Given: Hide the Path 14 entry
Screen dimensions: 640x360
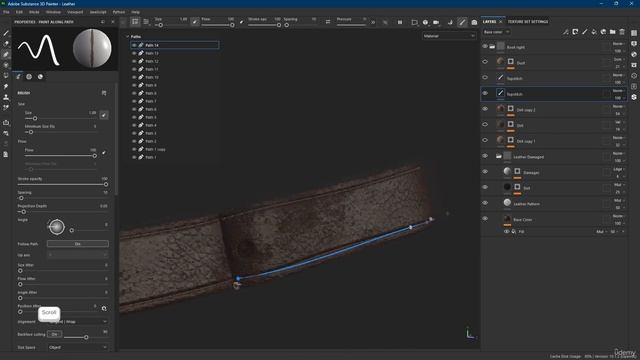Looking at the screenshot, I should (x=134, y=45).
